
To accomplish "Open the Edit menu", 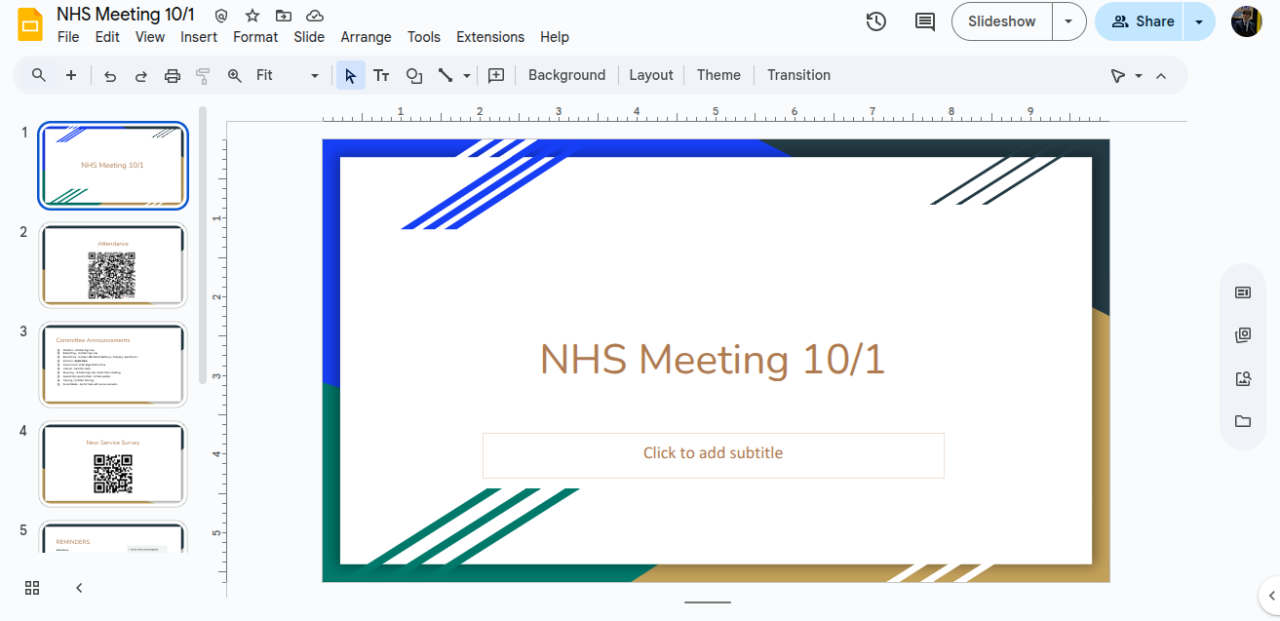I will 107,37.
